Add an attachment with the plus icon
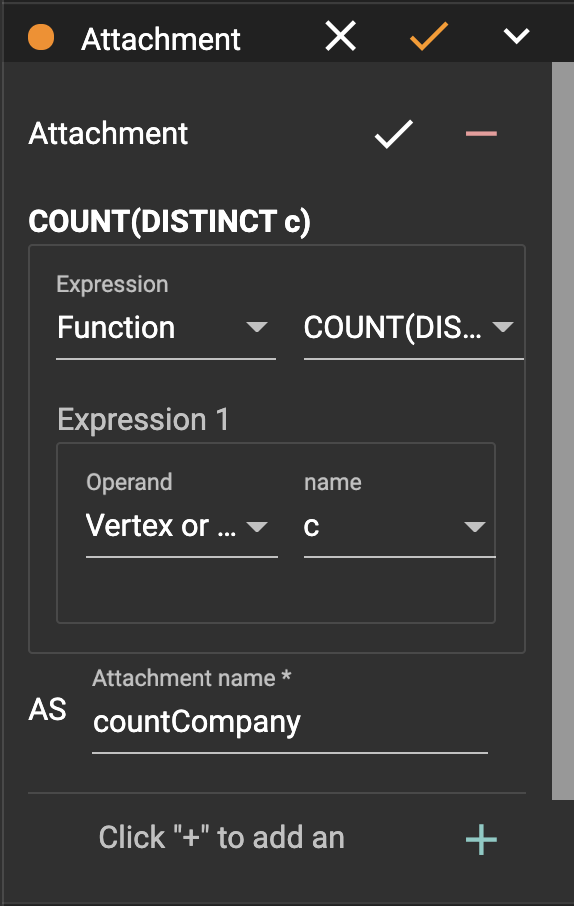 [482, 839]
